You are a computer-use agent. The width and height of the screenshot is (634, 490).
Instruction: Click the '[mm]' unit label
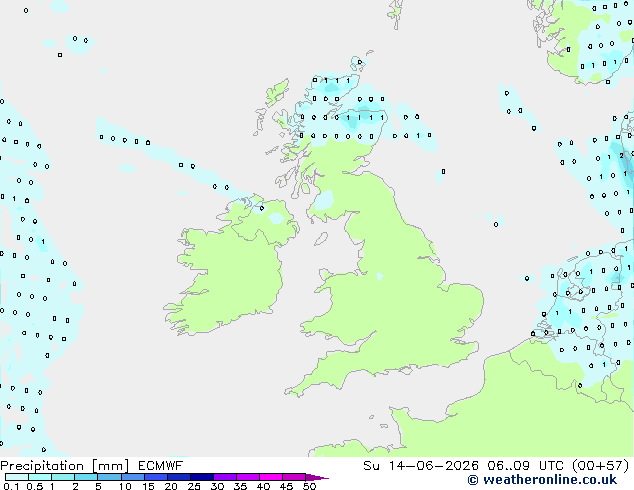point(110,466)
